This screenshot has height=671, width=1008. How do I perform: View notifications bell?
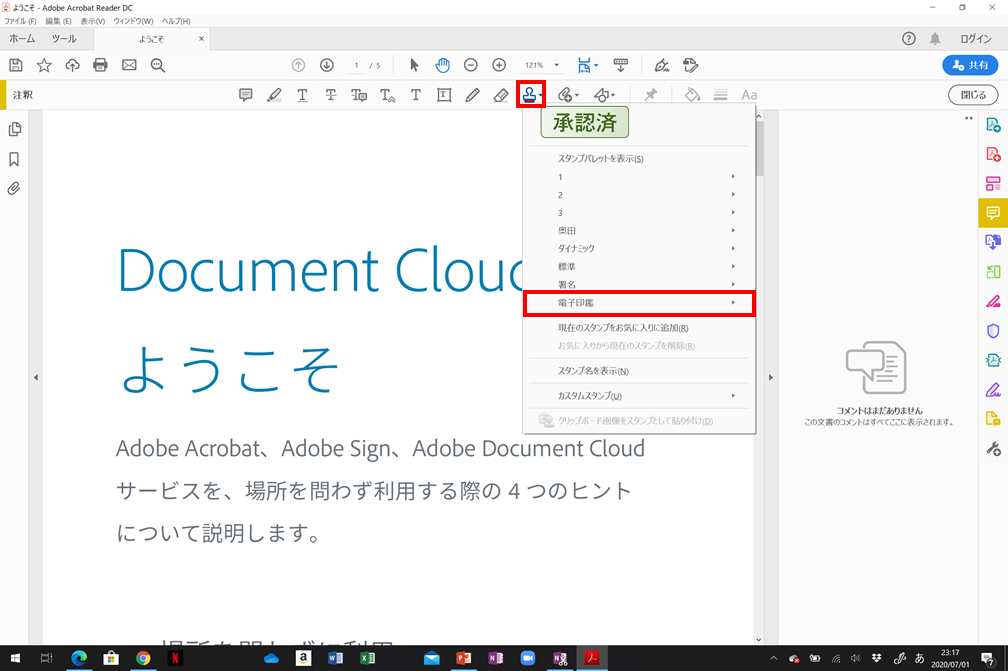point(935,39)
